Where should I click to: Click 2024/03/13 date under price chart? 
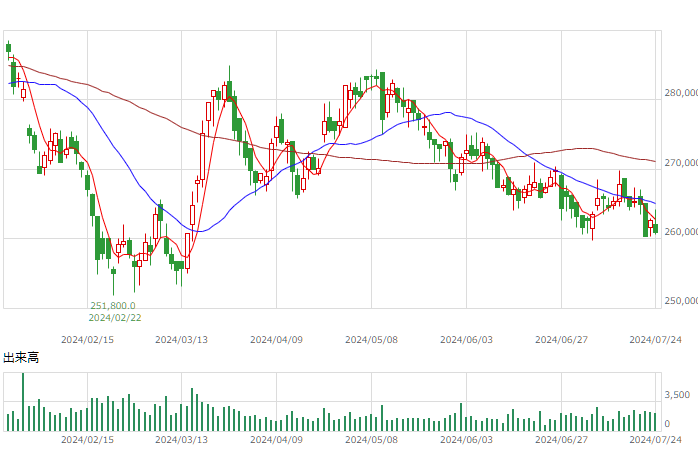[x=181, y=340]
